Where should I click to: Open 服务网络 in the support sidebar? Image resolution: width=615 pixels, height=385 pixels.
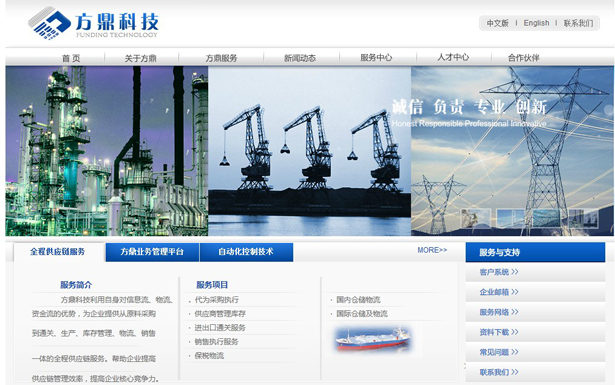(499, 312)
